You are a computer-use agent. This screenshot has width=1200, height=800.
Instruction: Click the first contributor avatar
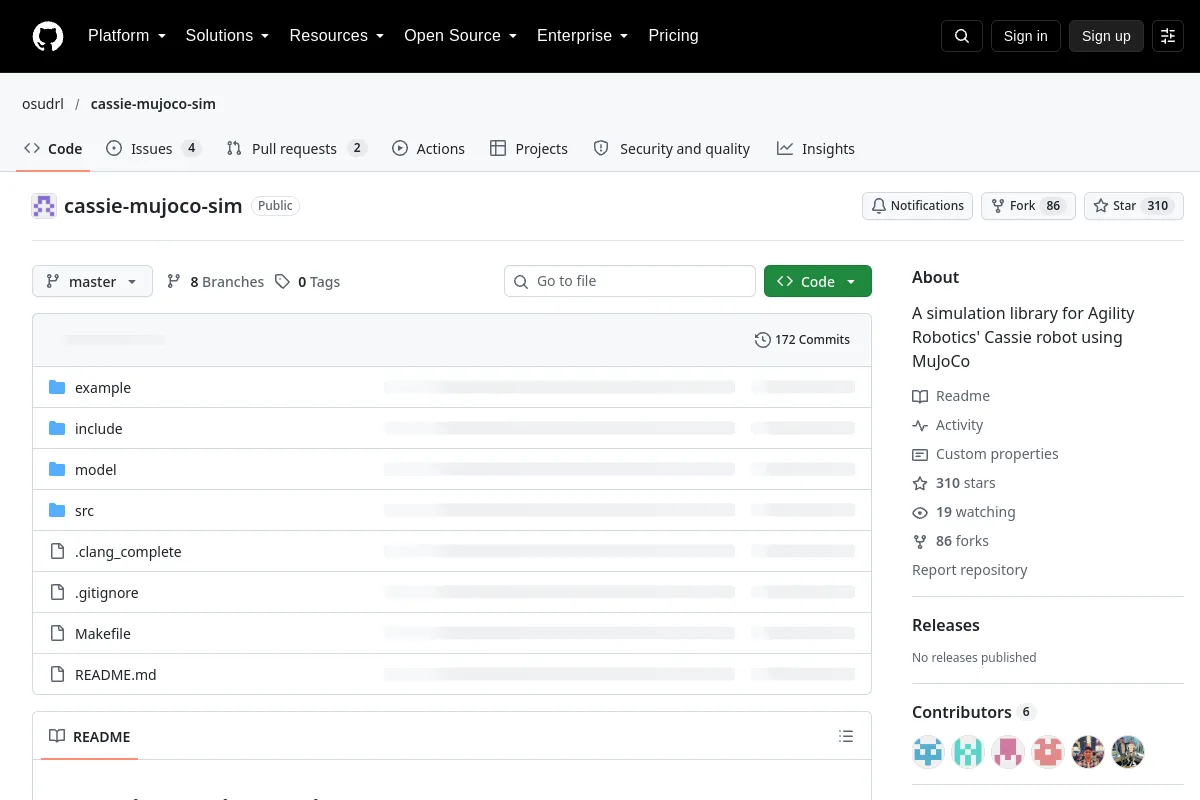[x=928, y=751]
